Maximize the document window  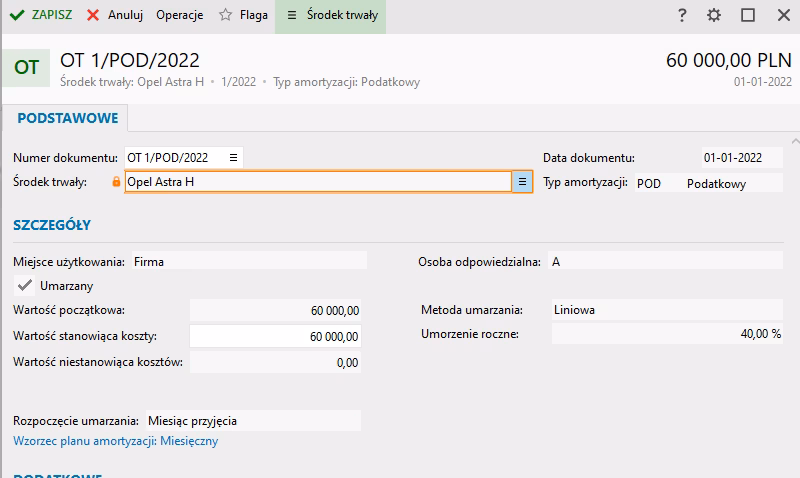(x=747, y=15)
